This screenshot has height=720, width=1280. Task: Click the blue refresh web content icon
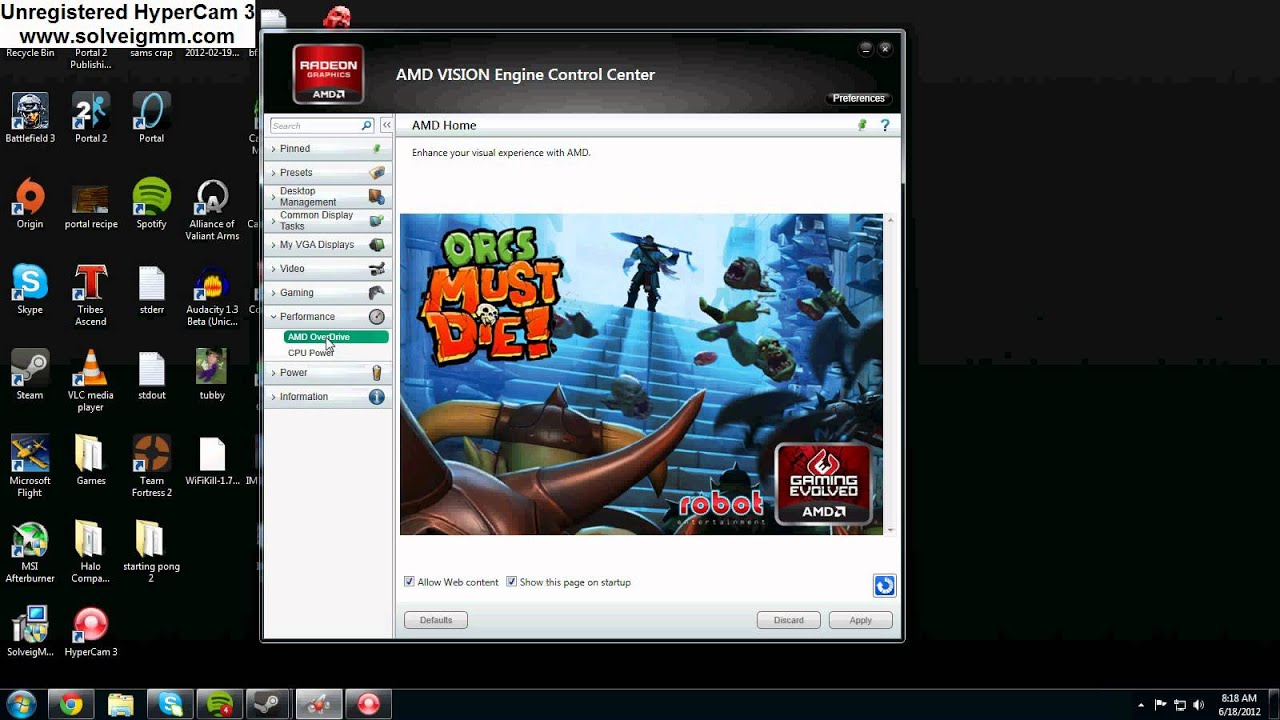884,586
